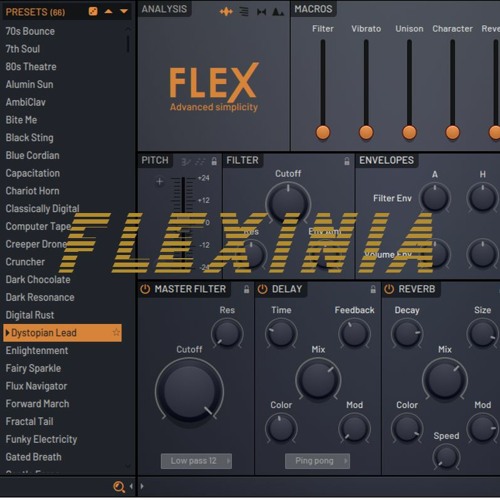500x500 pixels.
Task: Click the preset search magnifier icon
Action: pos(119,487)
